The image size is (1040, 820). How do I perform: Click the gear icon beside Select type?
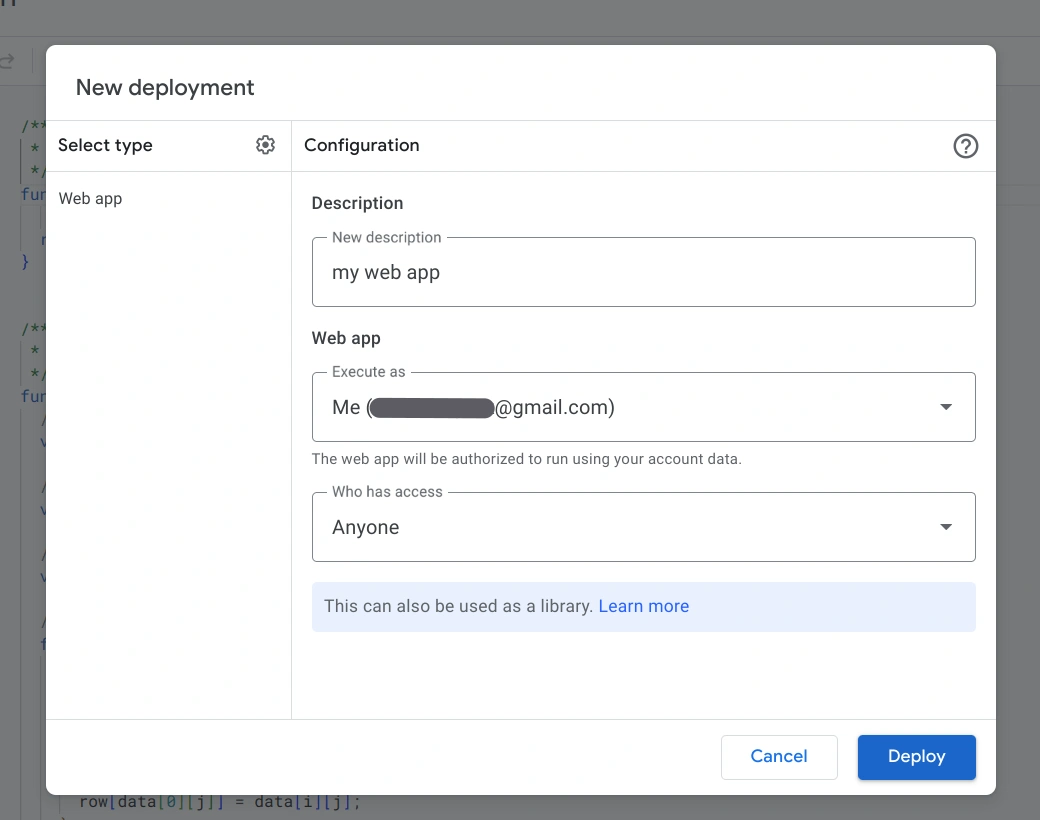pyautogui.click(x=265, y=145)
